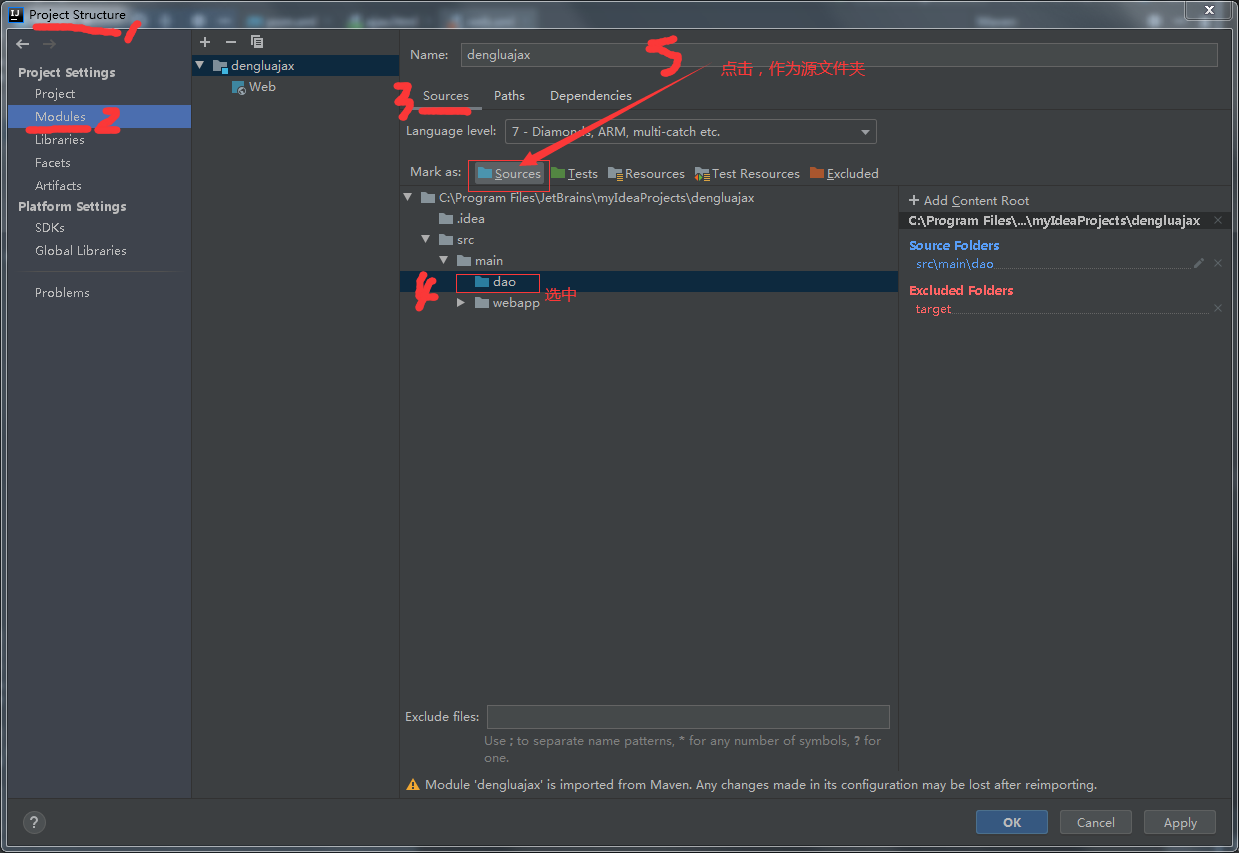Switch to the Sources tab
This screenshot has width=1239, height=853.
(x=445, y=96)
